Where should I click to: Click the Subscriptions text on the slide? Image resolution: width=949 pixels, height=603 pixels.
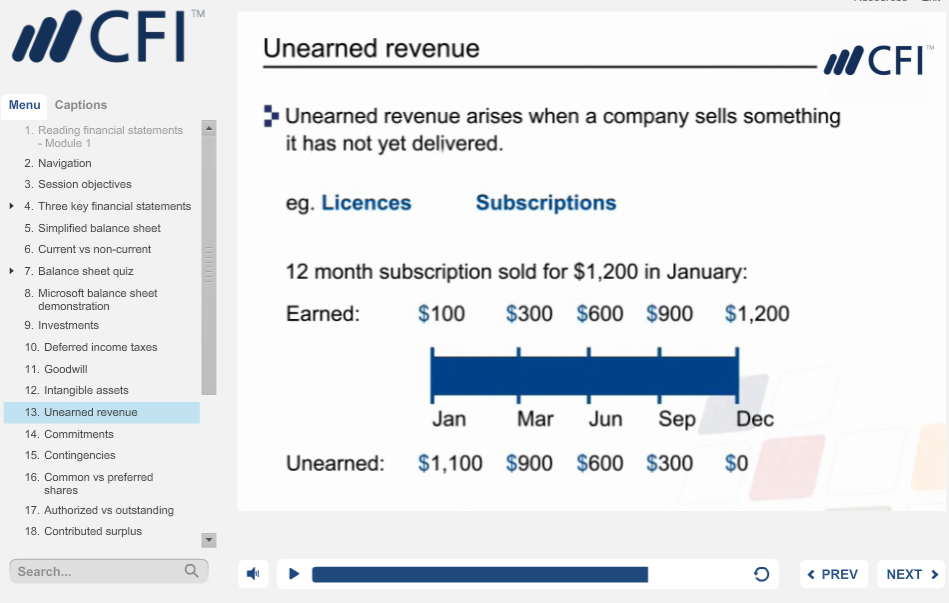(x=546, y=203)
